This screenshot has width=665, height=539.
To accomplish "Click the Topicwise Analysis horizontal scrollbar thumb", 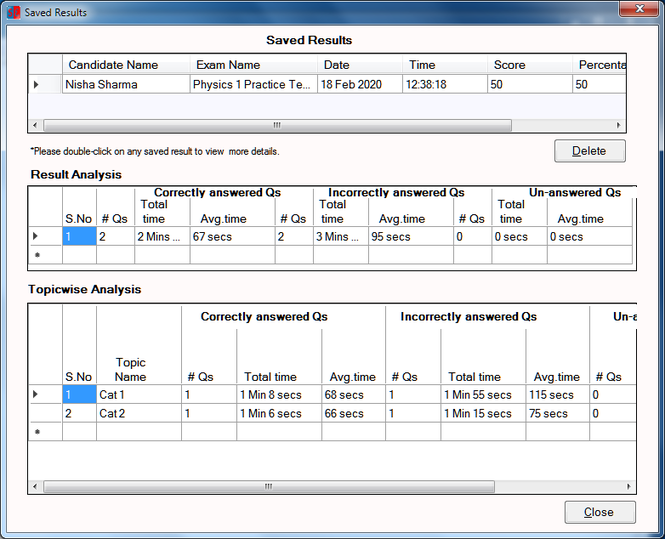I will pyautogui.click(x=269, y=486).
